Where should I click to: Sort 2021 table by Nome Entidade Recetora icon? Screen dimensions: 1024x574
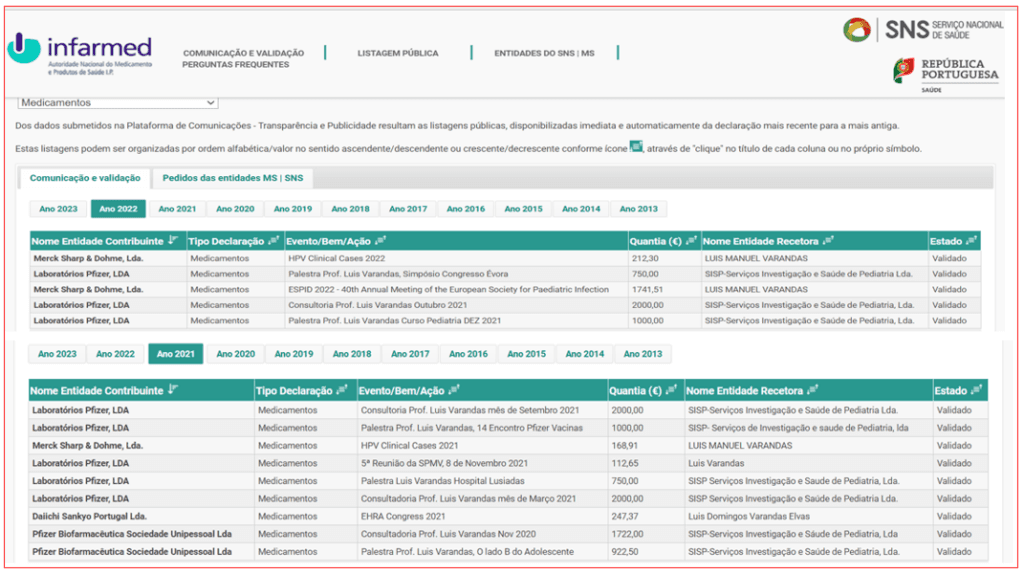(814, 391)
